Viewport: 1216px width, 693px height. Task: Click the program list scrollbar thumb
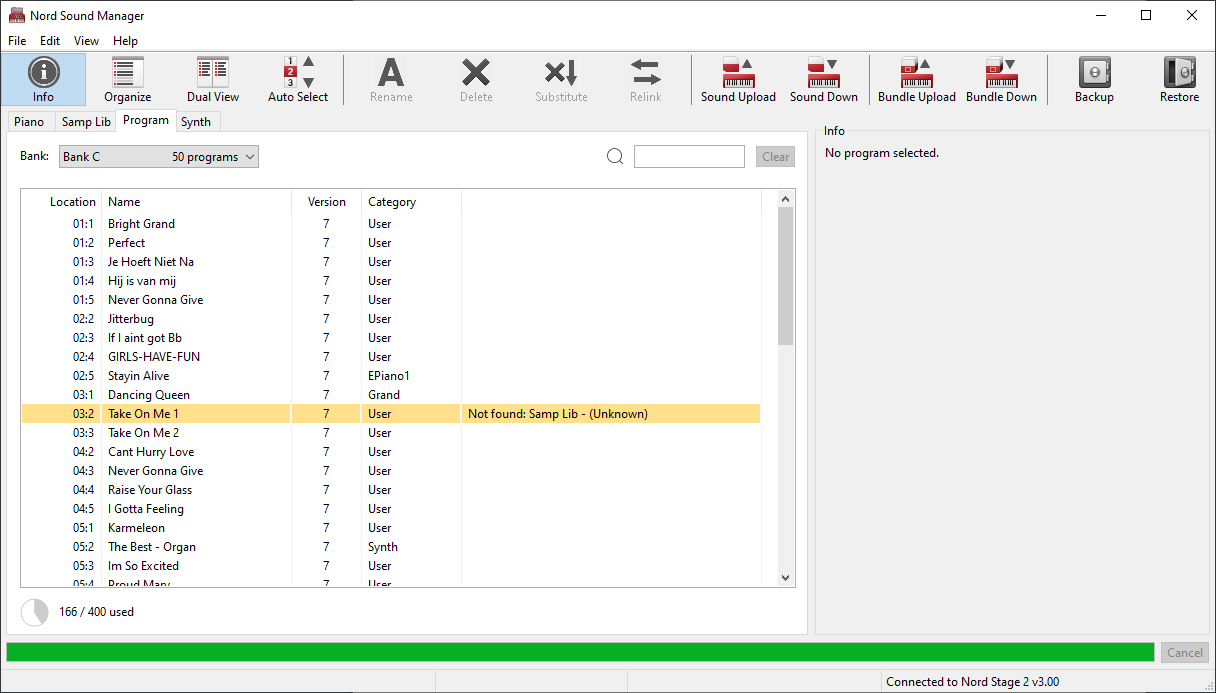pos(785,276)
